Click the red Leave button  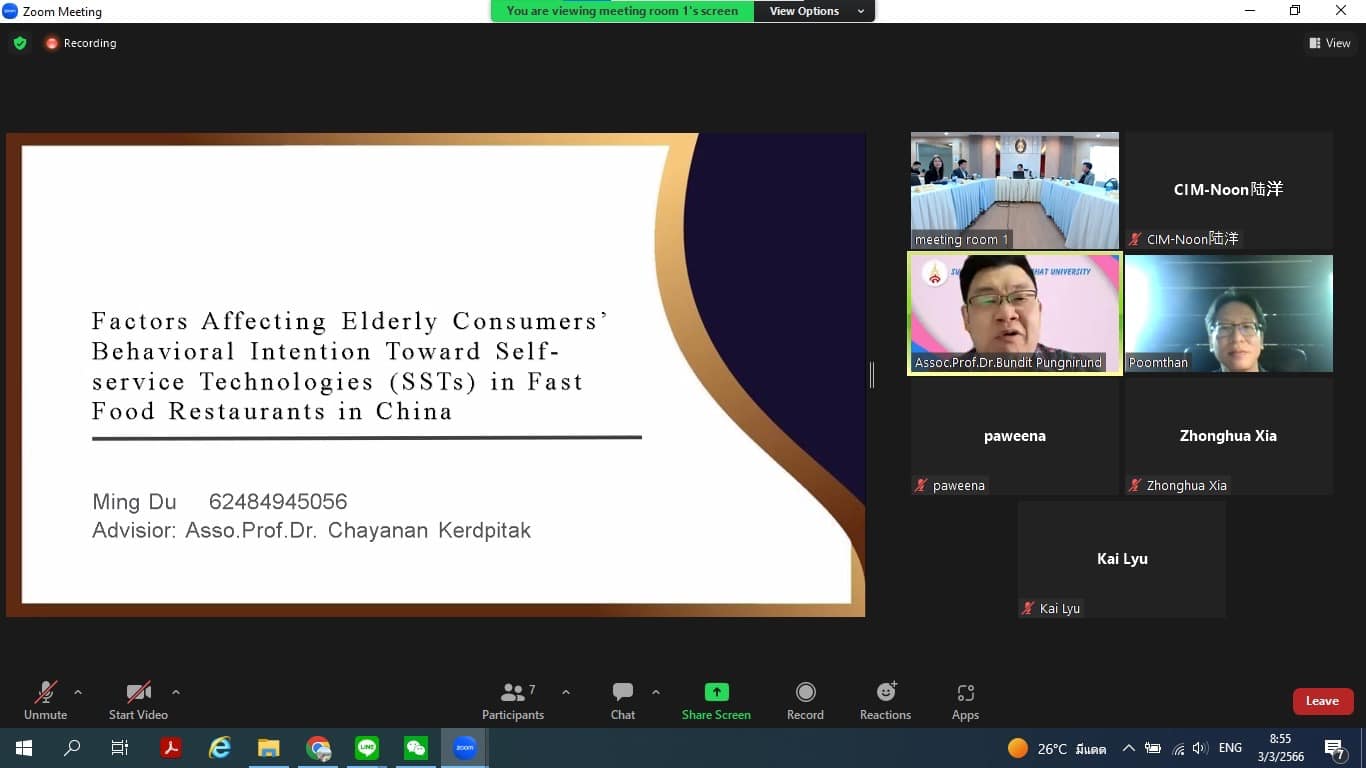[1322, 701]
